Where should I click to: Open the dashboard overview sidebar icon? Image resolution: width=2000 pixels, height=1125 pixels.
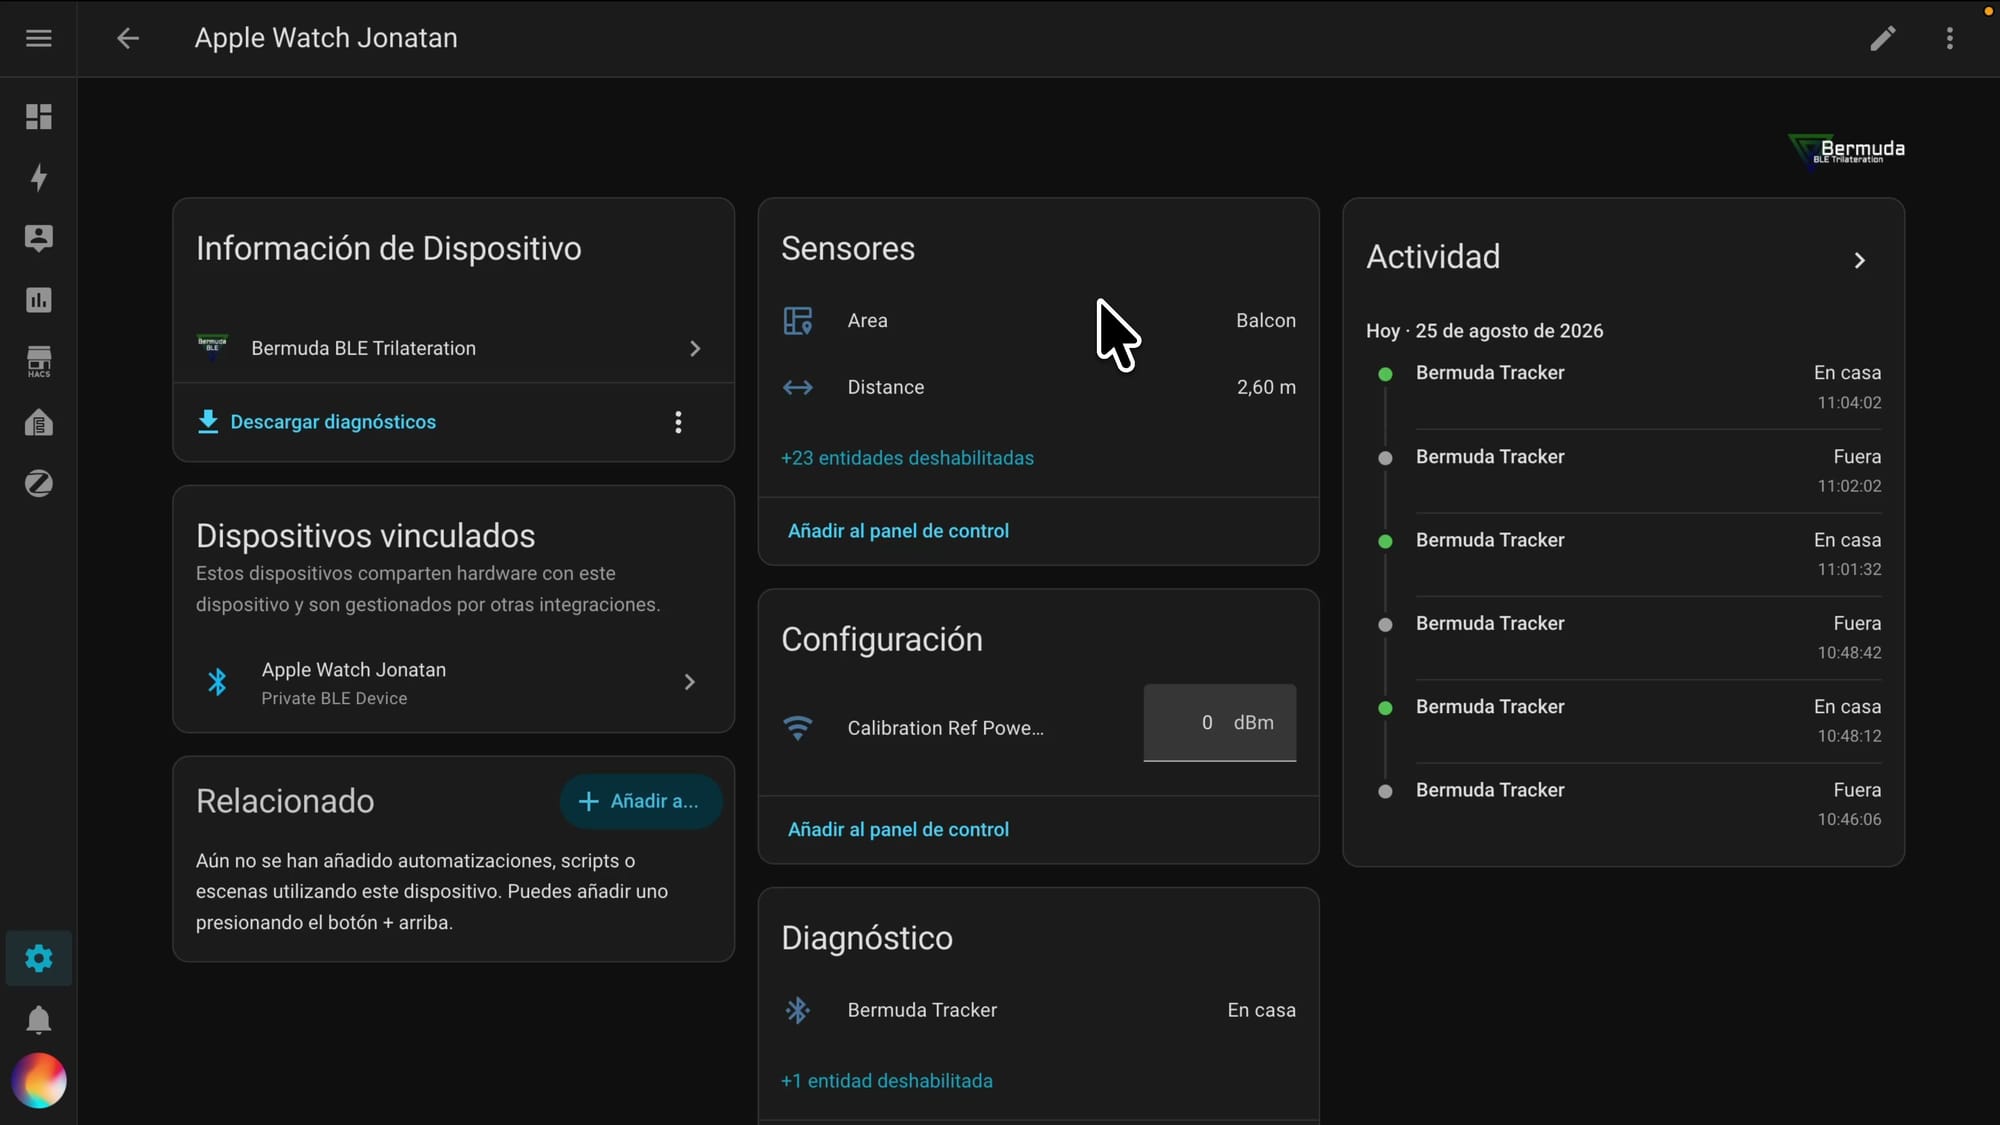click(x=39, y=117)
